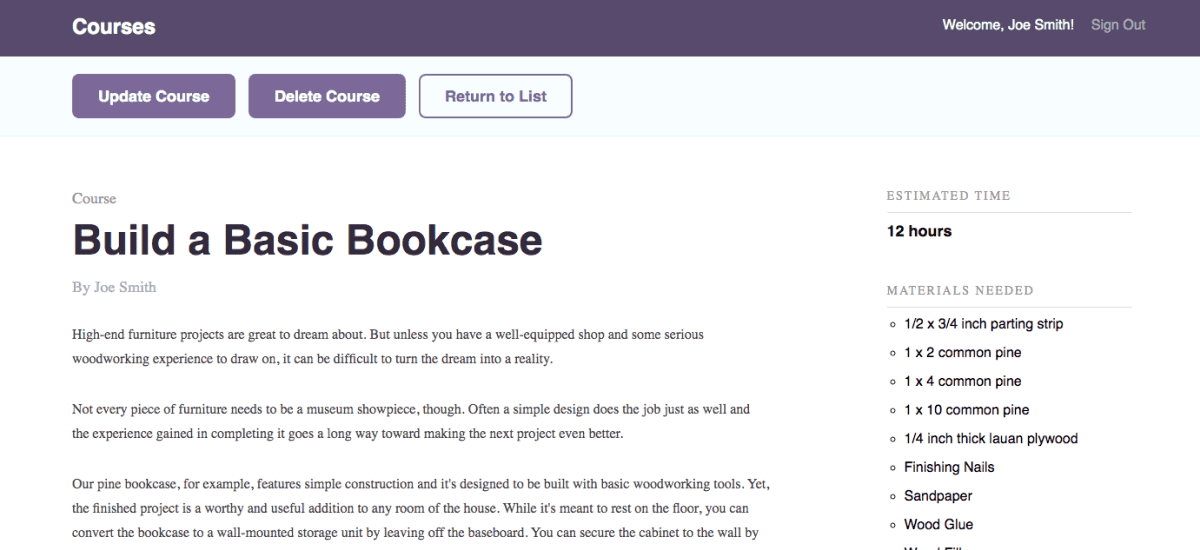Click the Update Course button
The image size is (1200, 550).
pos(153,96)
